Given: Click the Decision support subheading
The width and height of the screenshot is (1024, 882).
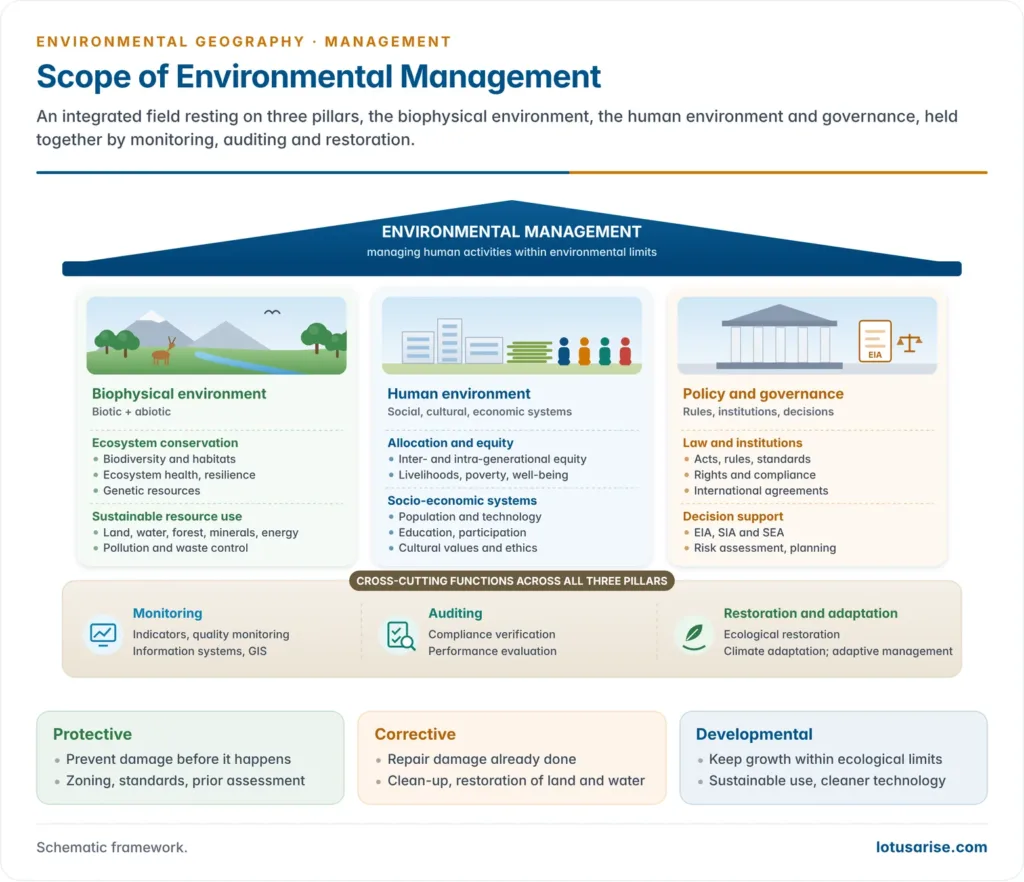Looking at the screenshot, I should click(x=733, y=516).
